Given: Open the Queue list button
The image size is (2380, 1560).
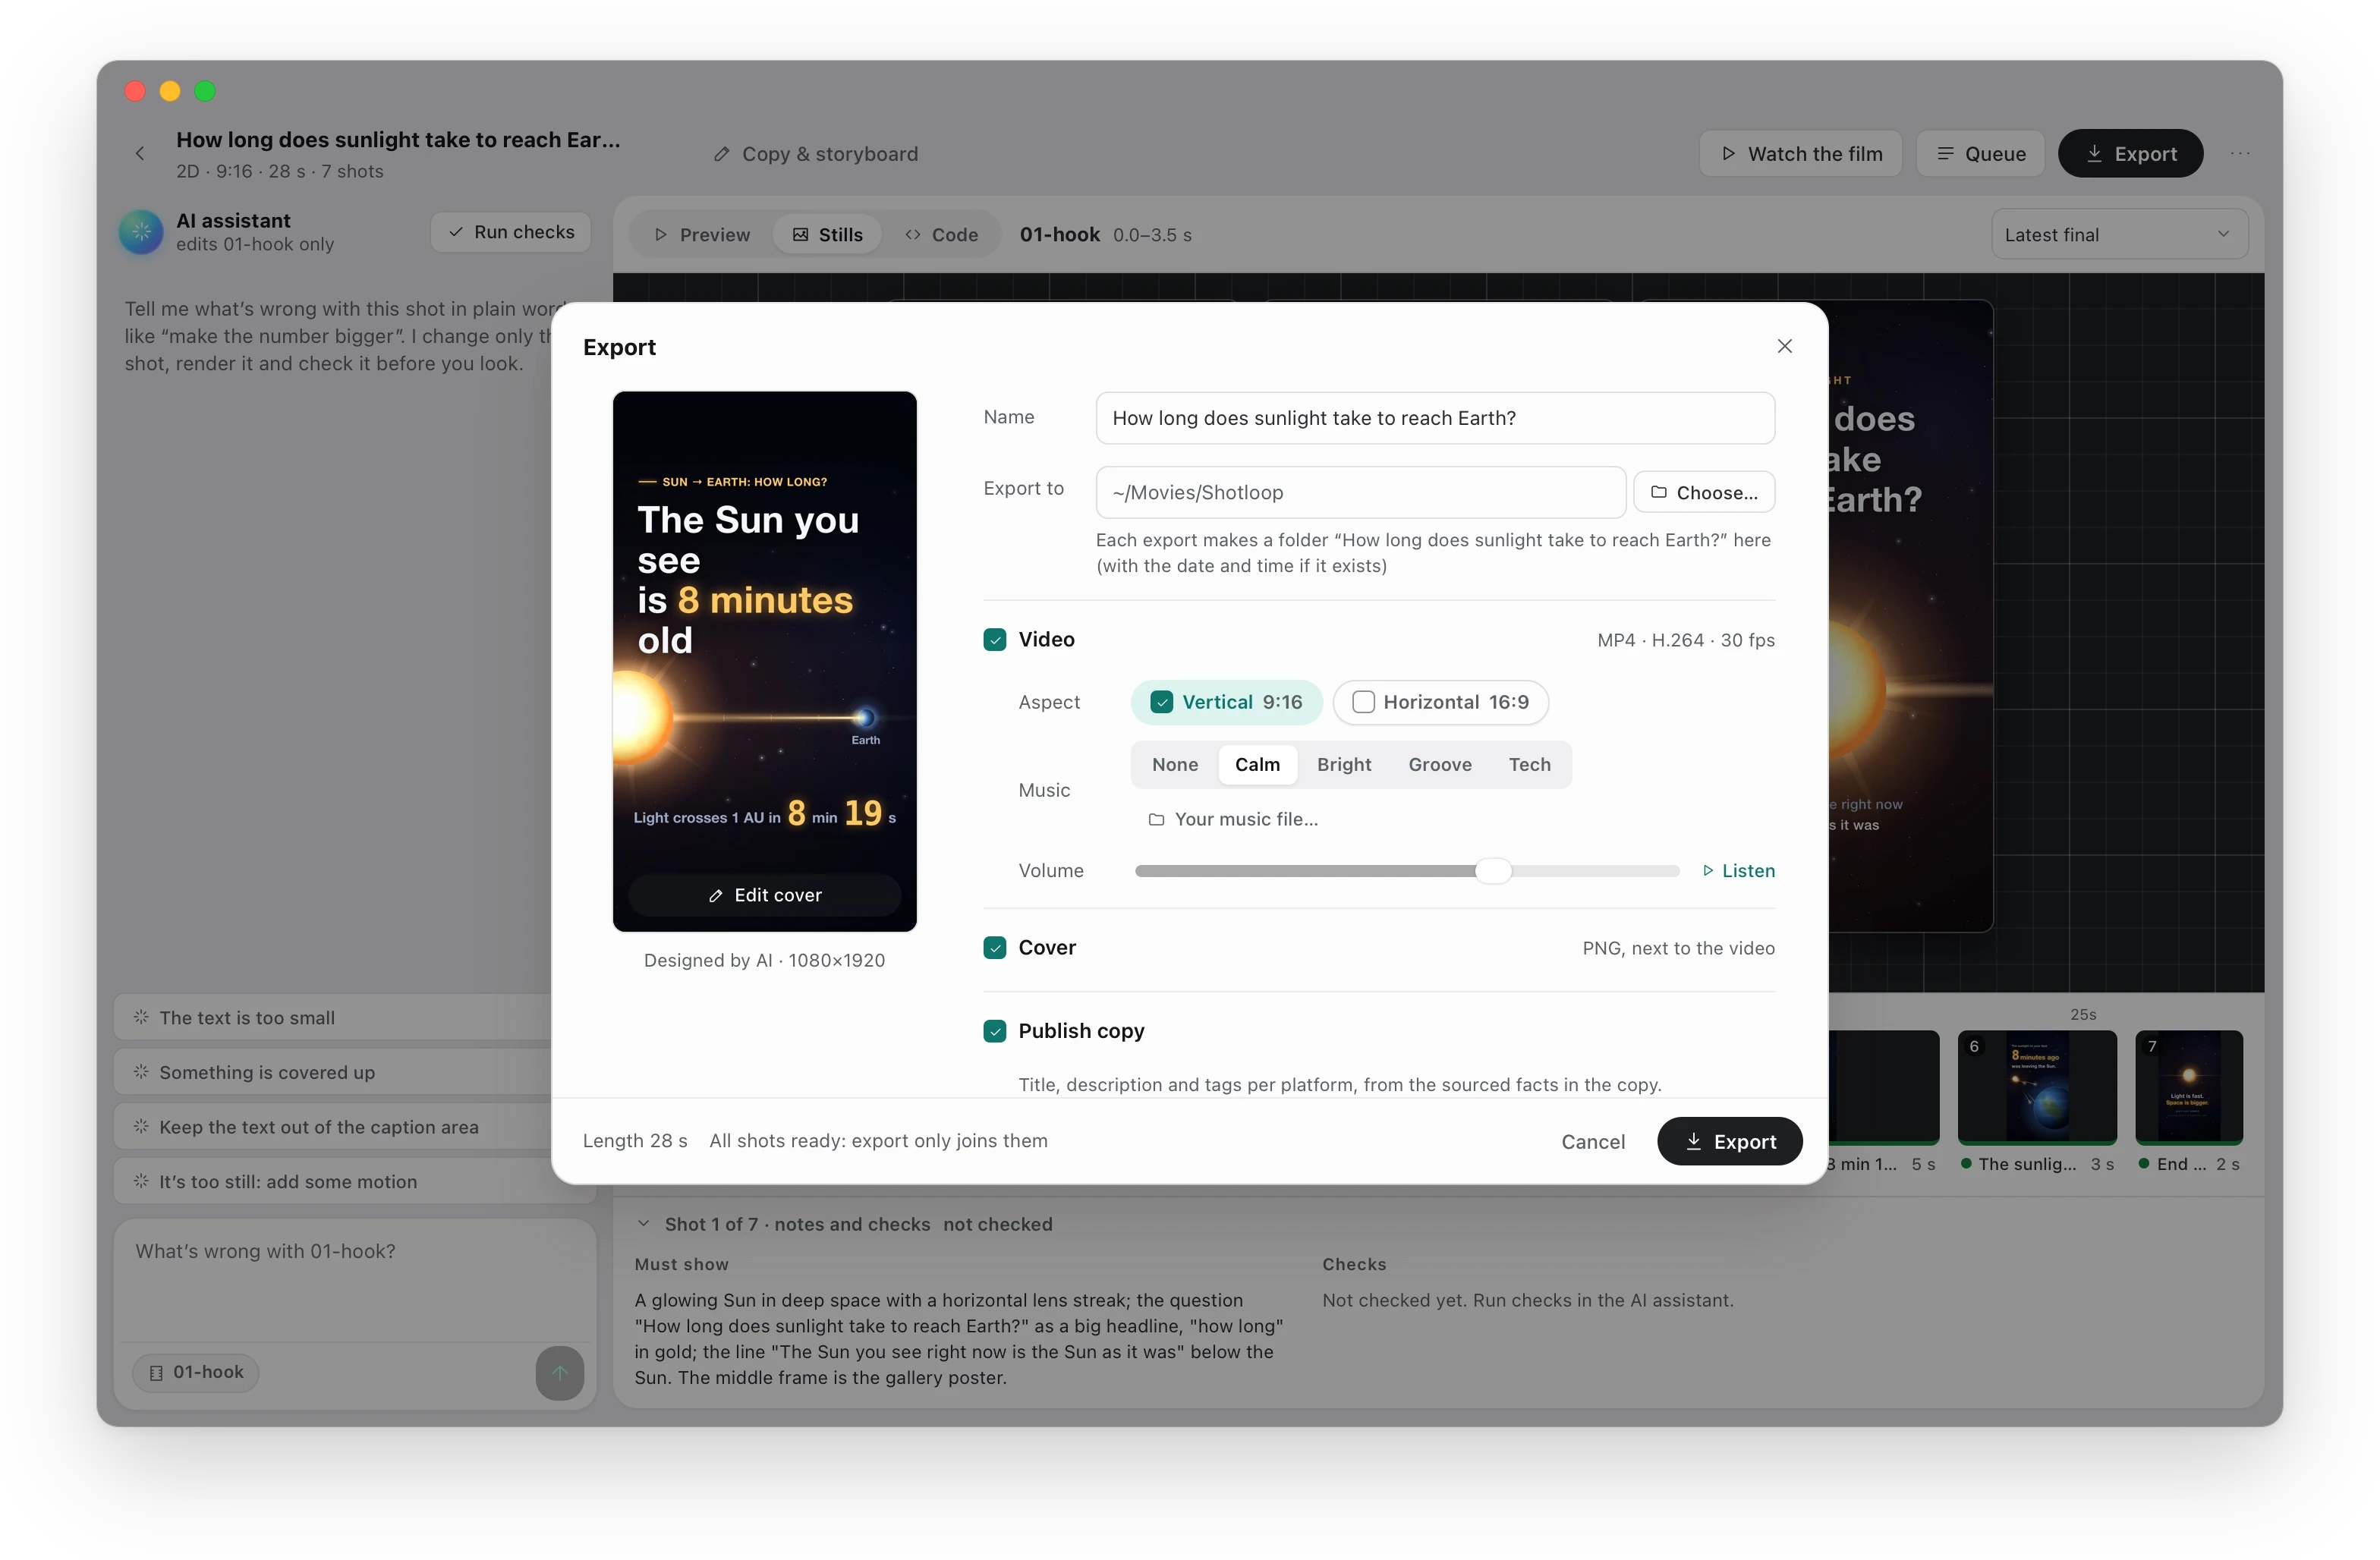Looking at the screenshot, I should 1981,153.
